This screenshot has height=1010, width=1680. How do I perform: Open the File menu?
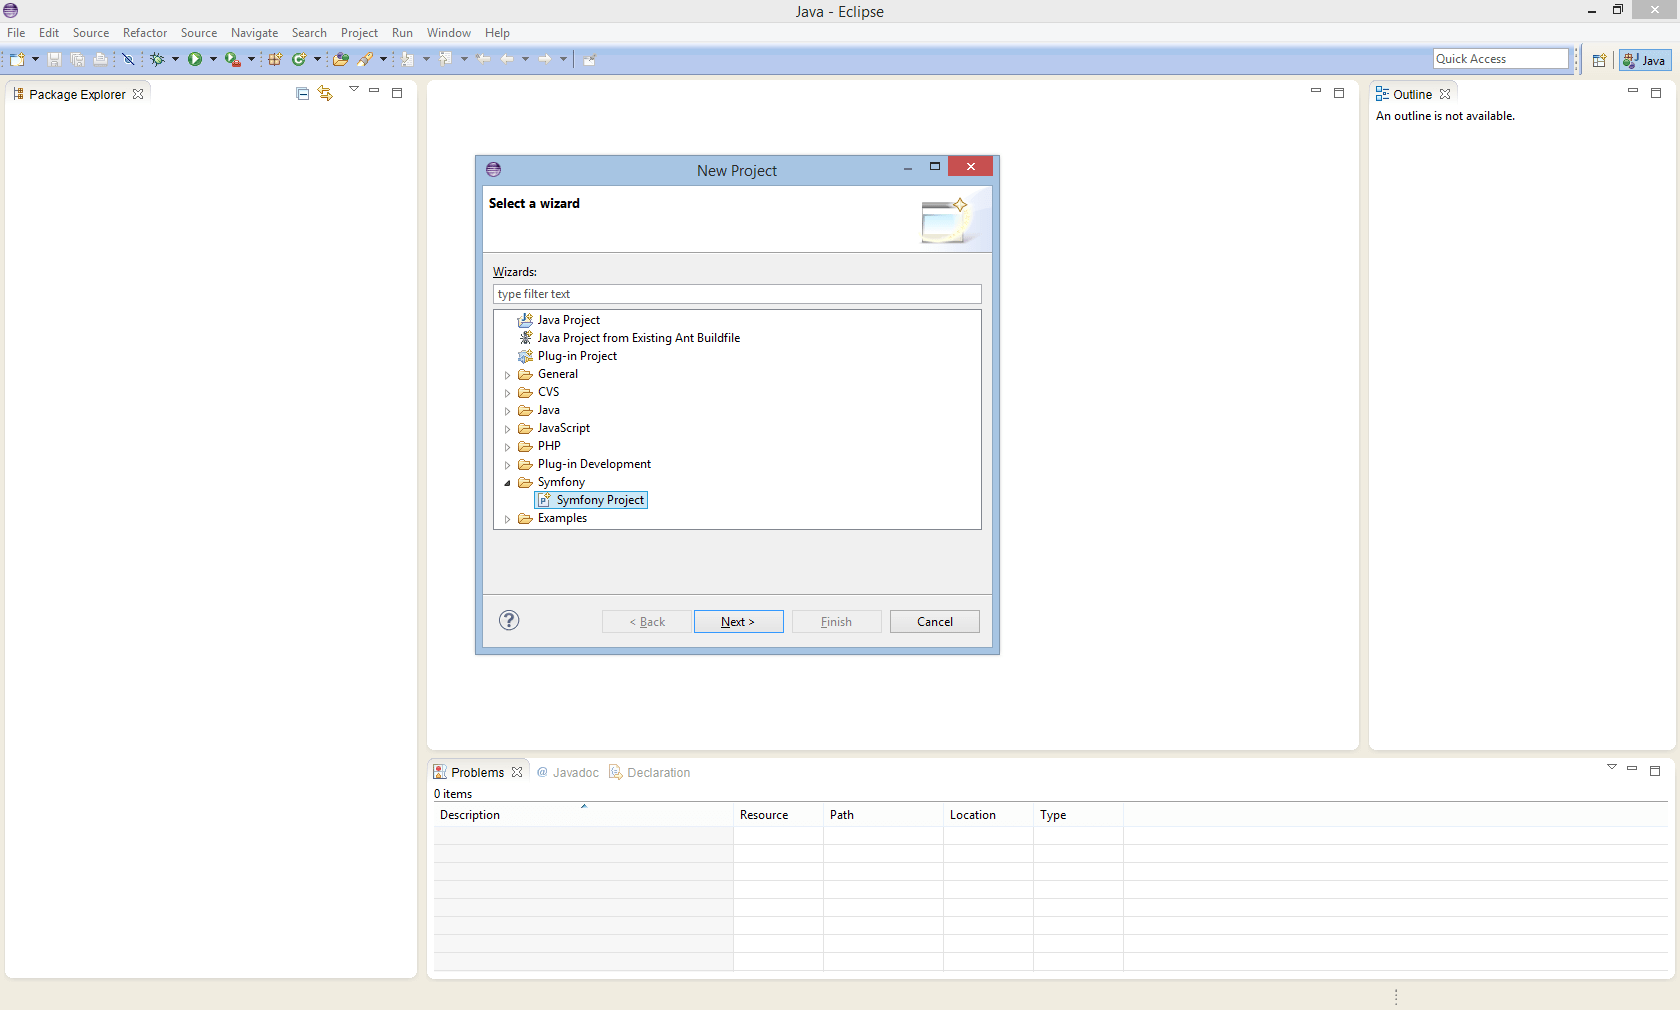click(16, 33)
